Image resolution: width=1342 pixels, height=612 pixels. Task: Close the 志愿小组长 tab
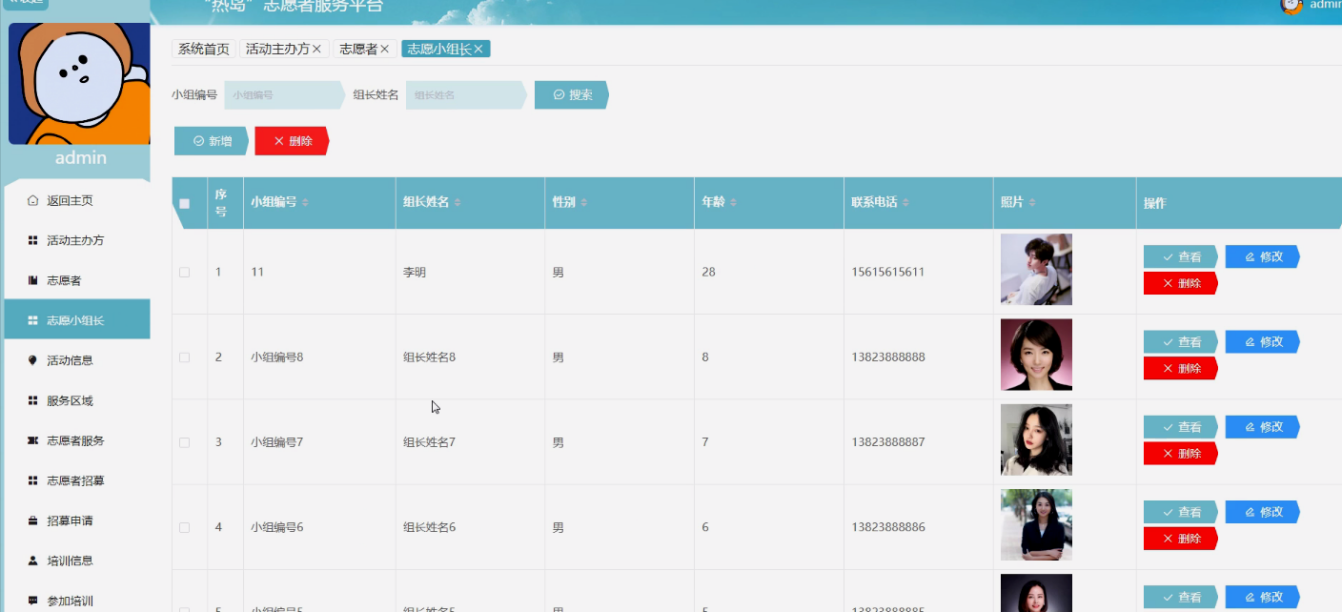click(x=479, y=48)
